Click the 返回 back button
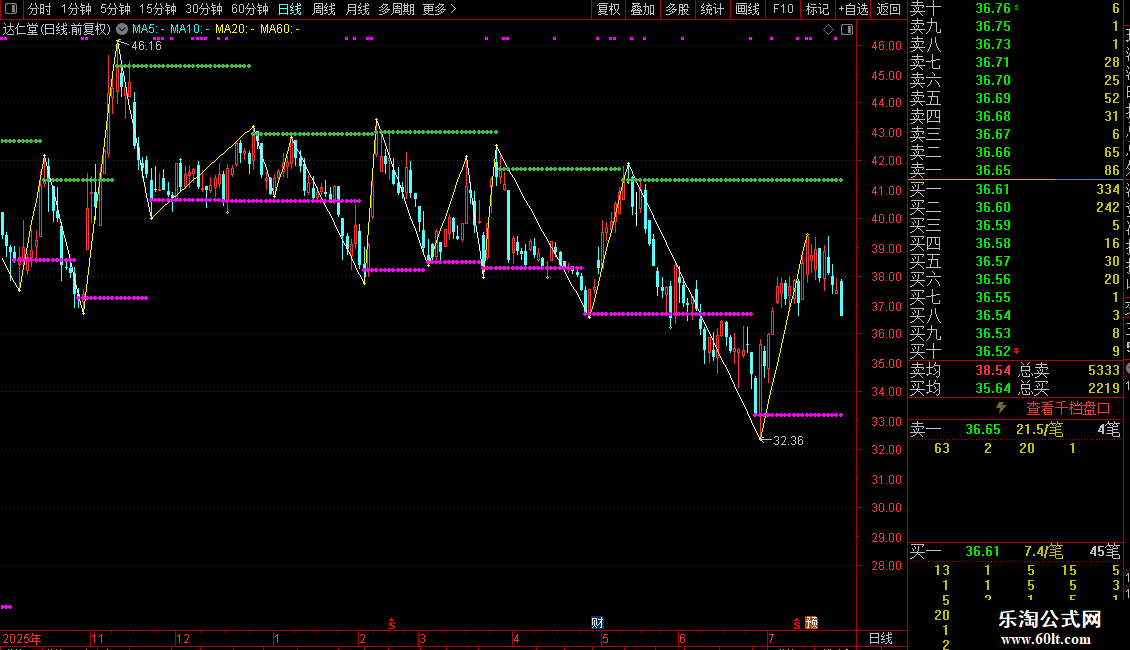Screen dimensions: 1130x650 click(x=889, y=9)
